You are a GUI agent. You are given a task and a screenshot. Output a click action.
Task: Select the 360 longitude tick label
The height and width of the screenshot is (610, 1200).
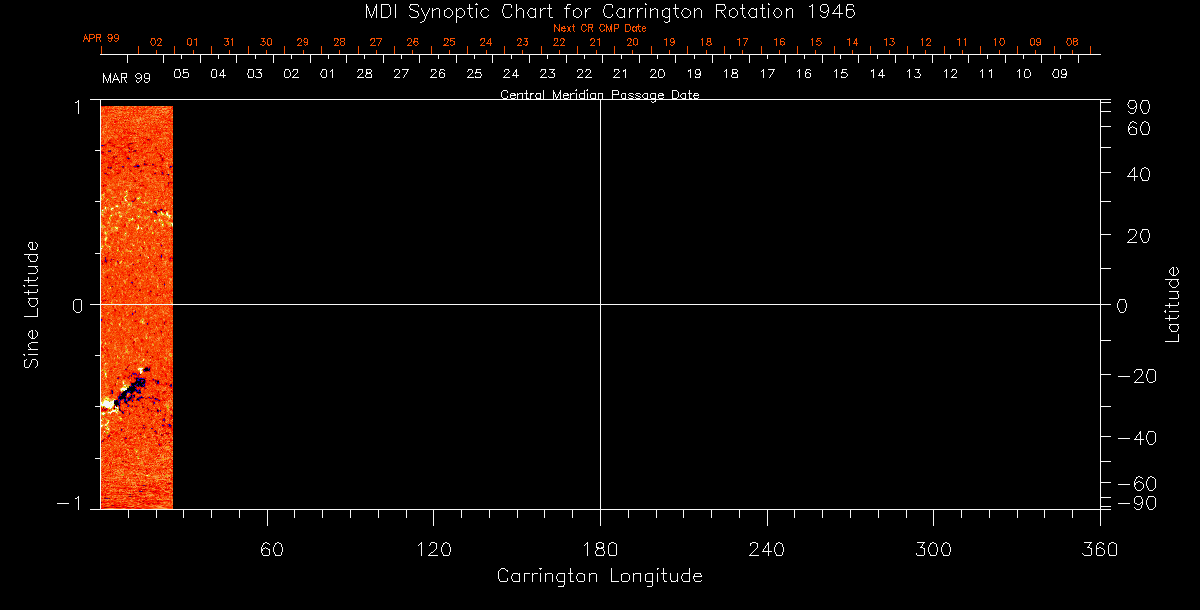pos(1099,549)
